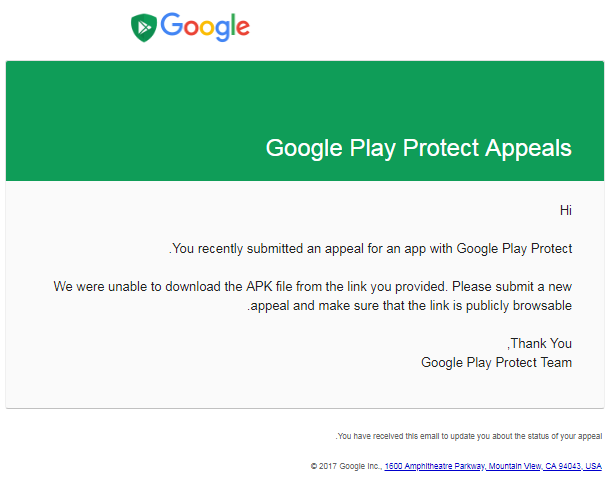Click the 'appeal and make sure' line
Screen dimensions: 611x479
[x=410, y=306]
